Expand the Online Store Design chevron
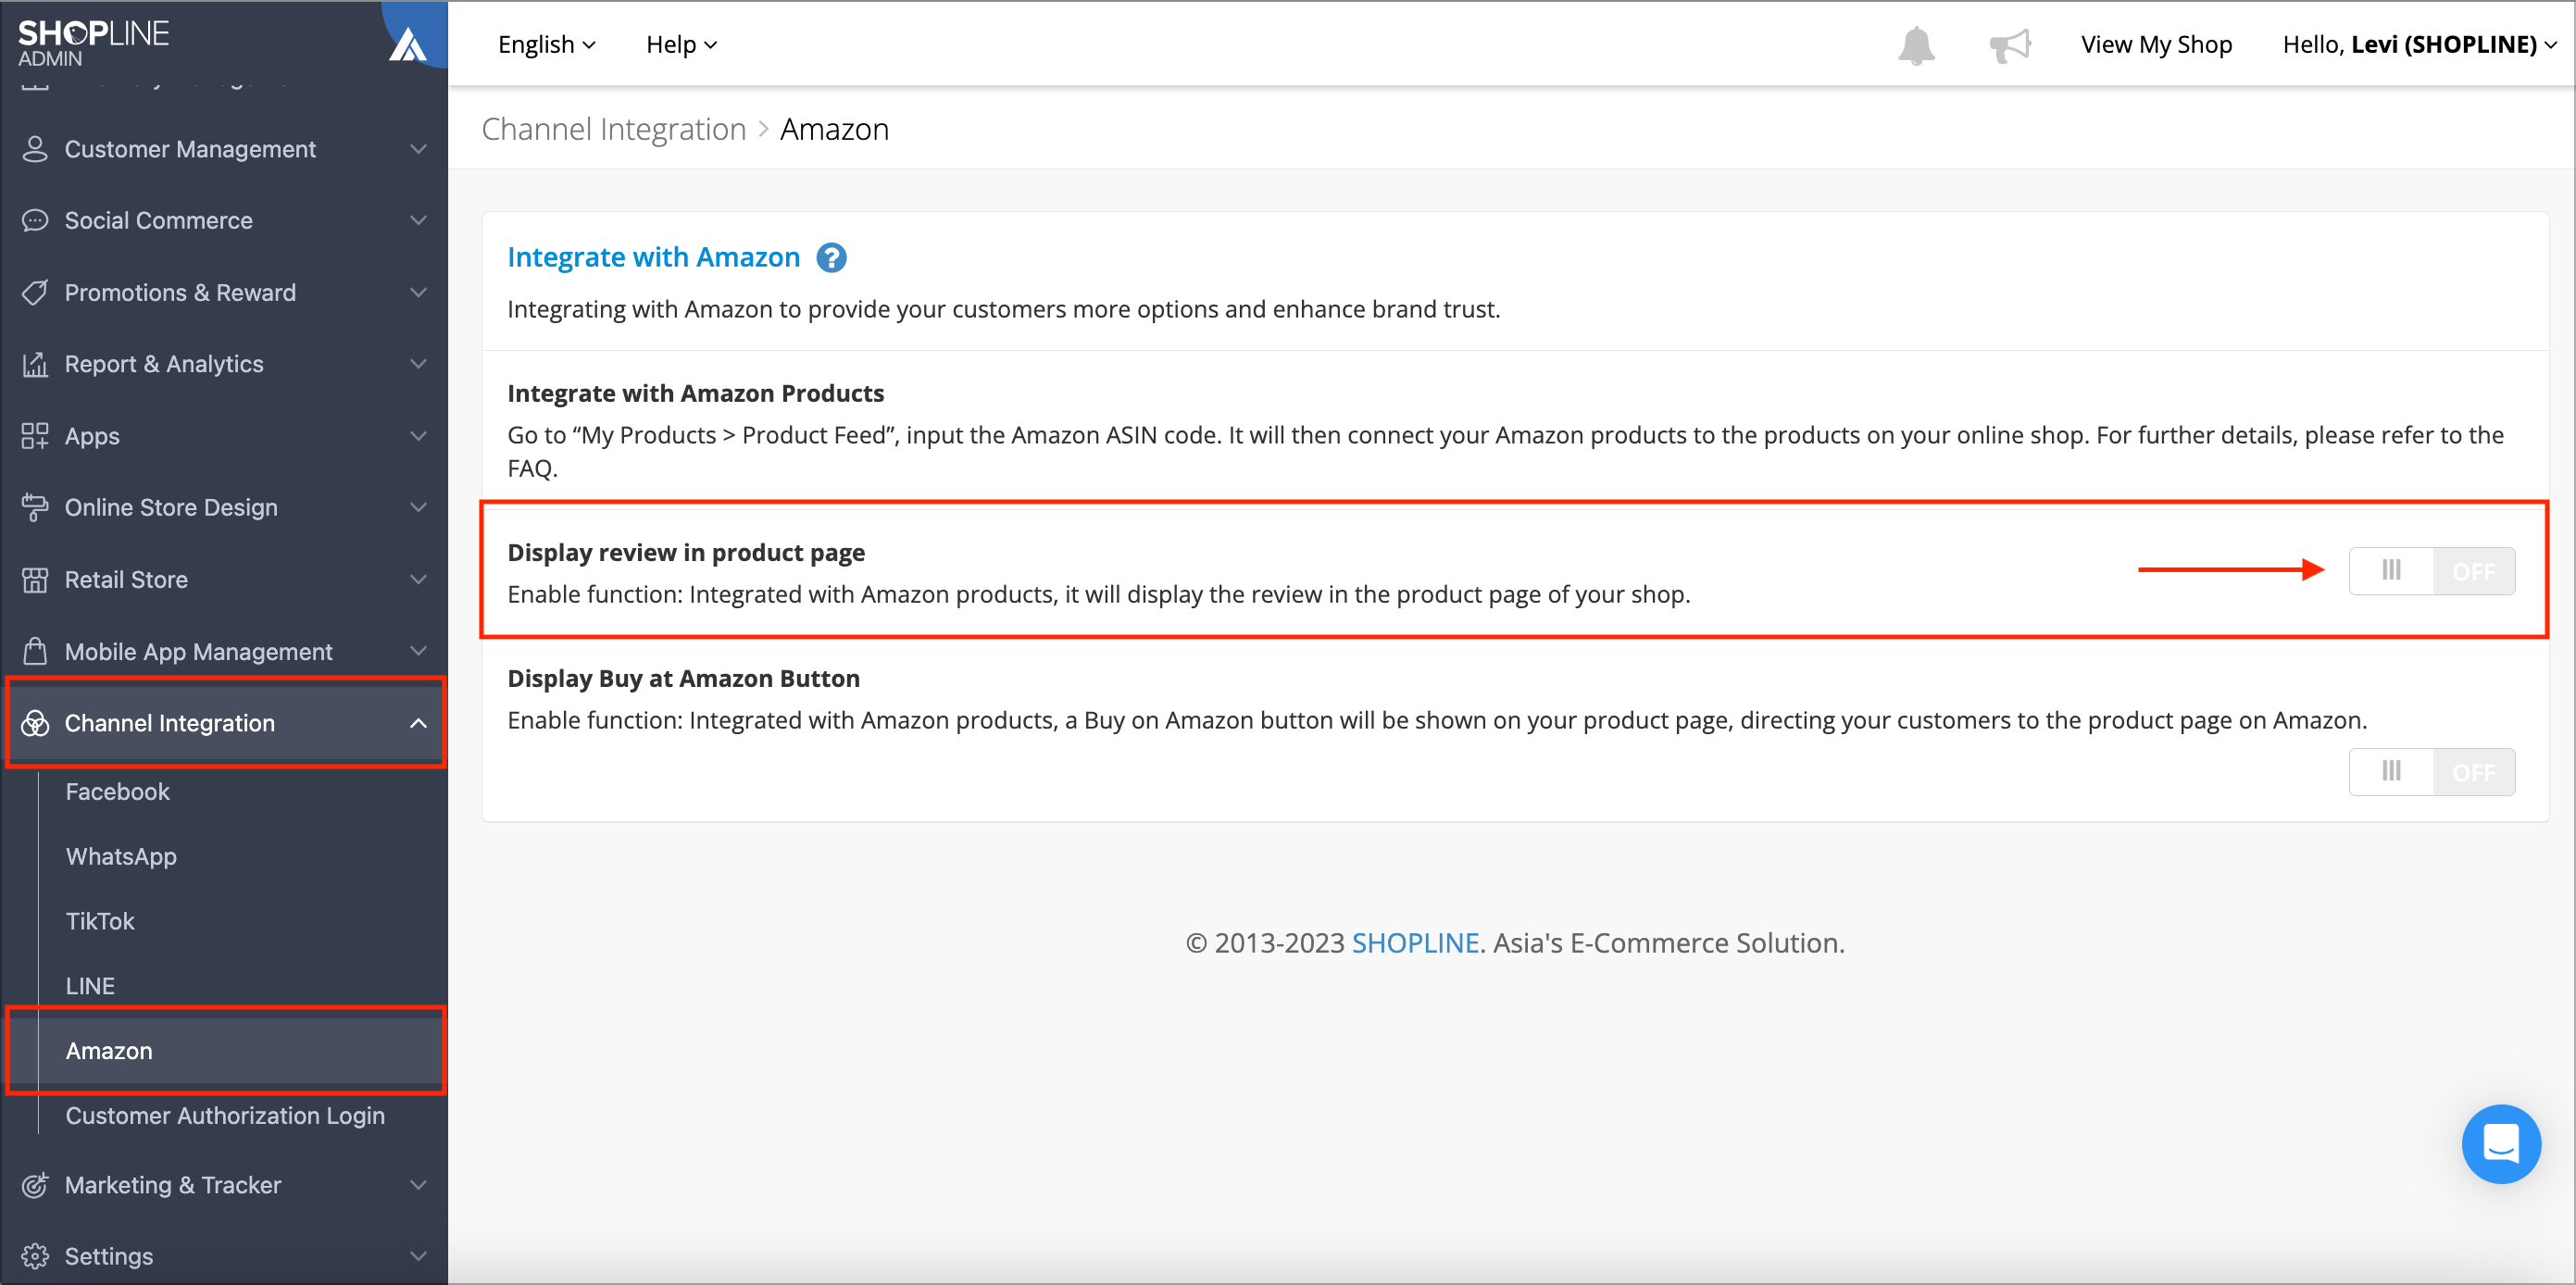Screen dimensions: 2576x1285 [418, 508]
